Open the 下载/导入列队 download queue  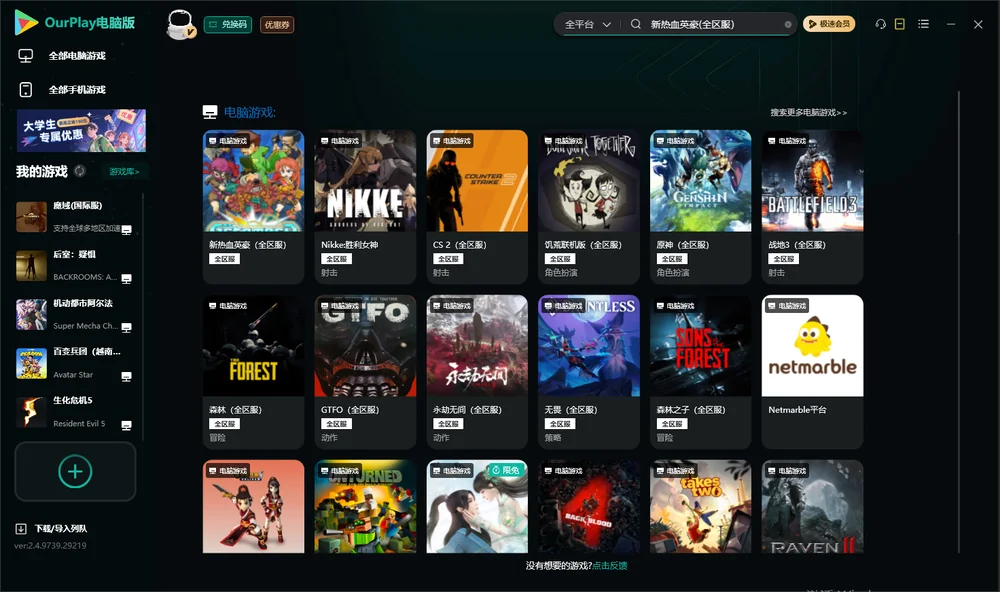tap(52, 528)
